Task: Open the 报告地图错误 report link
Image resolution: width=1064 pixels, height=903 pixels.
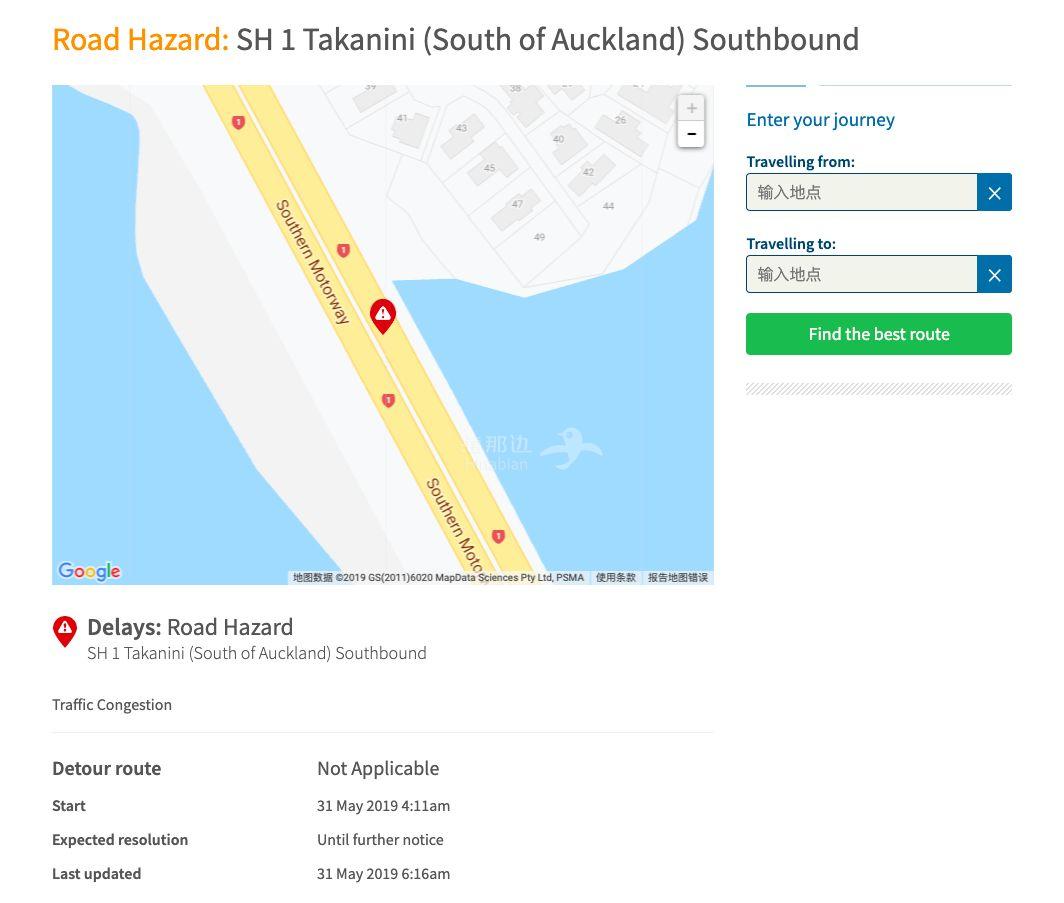Action: [677, 578]
